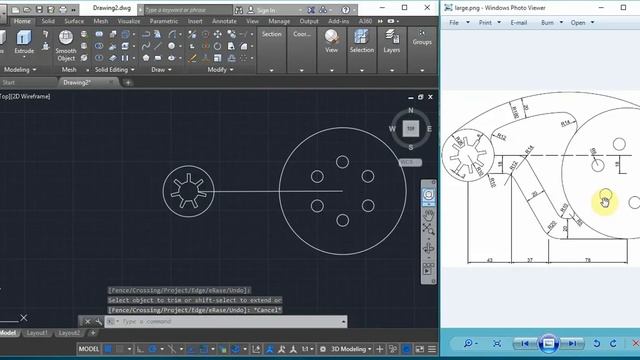Select the Polysolid tool above Presspull
The height and width of the screenshot is (360, 640).
click(46, 34)
